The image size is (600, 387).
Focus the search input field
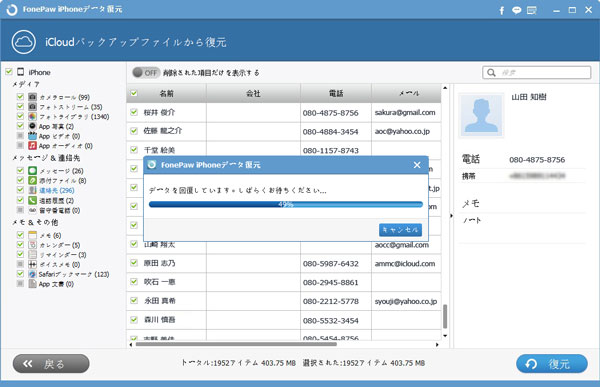click(537, 72)
